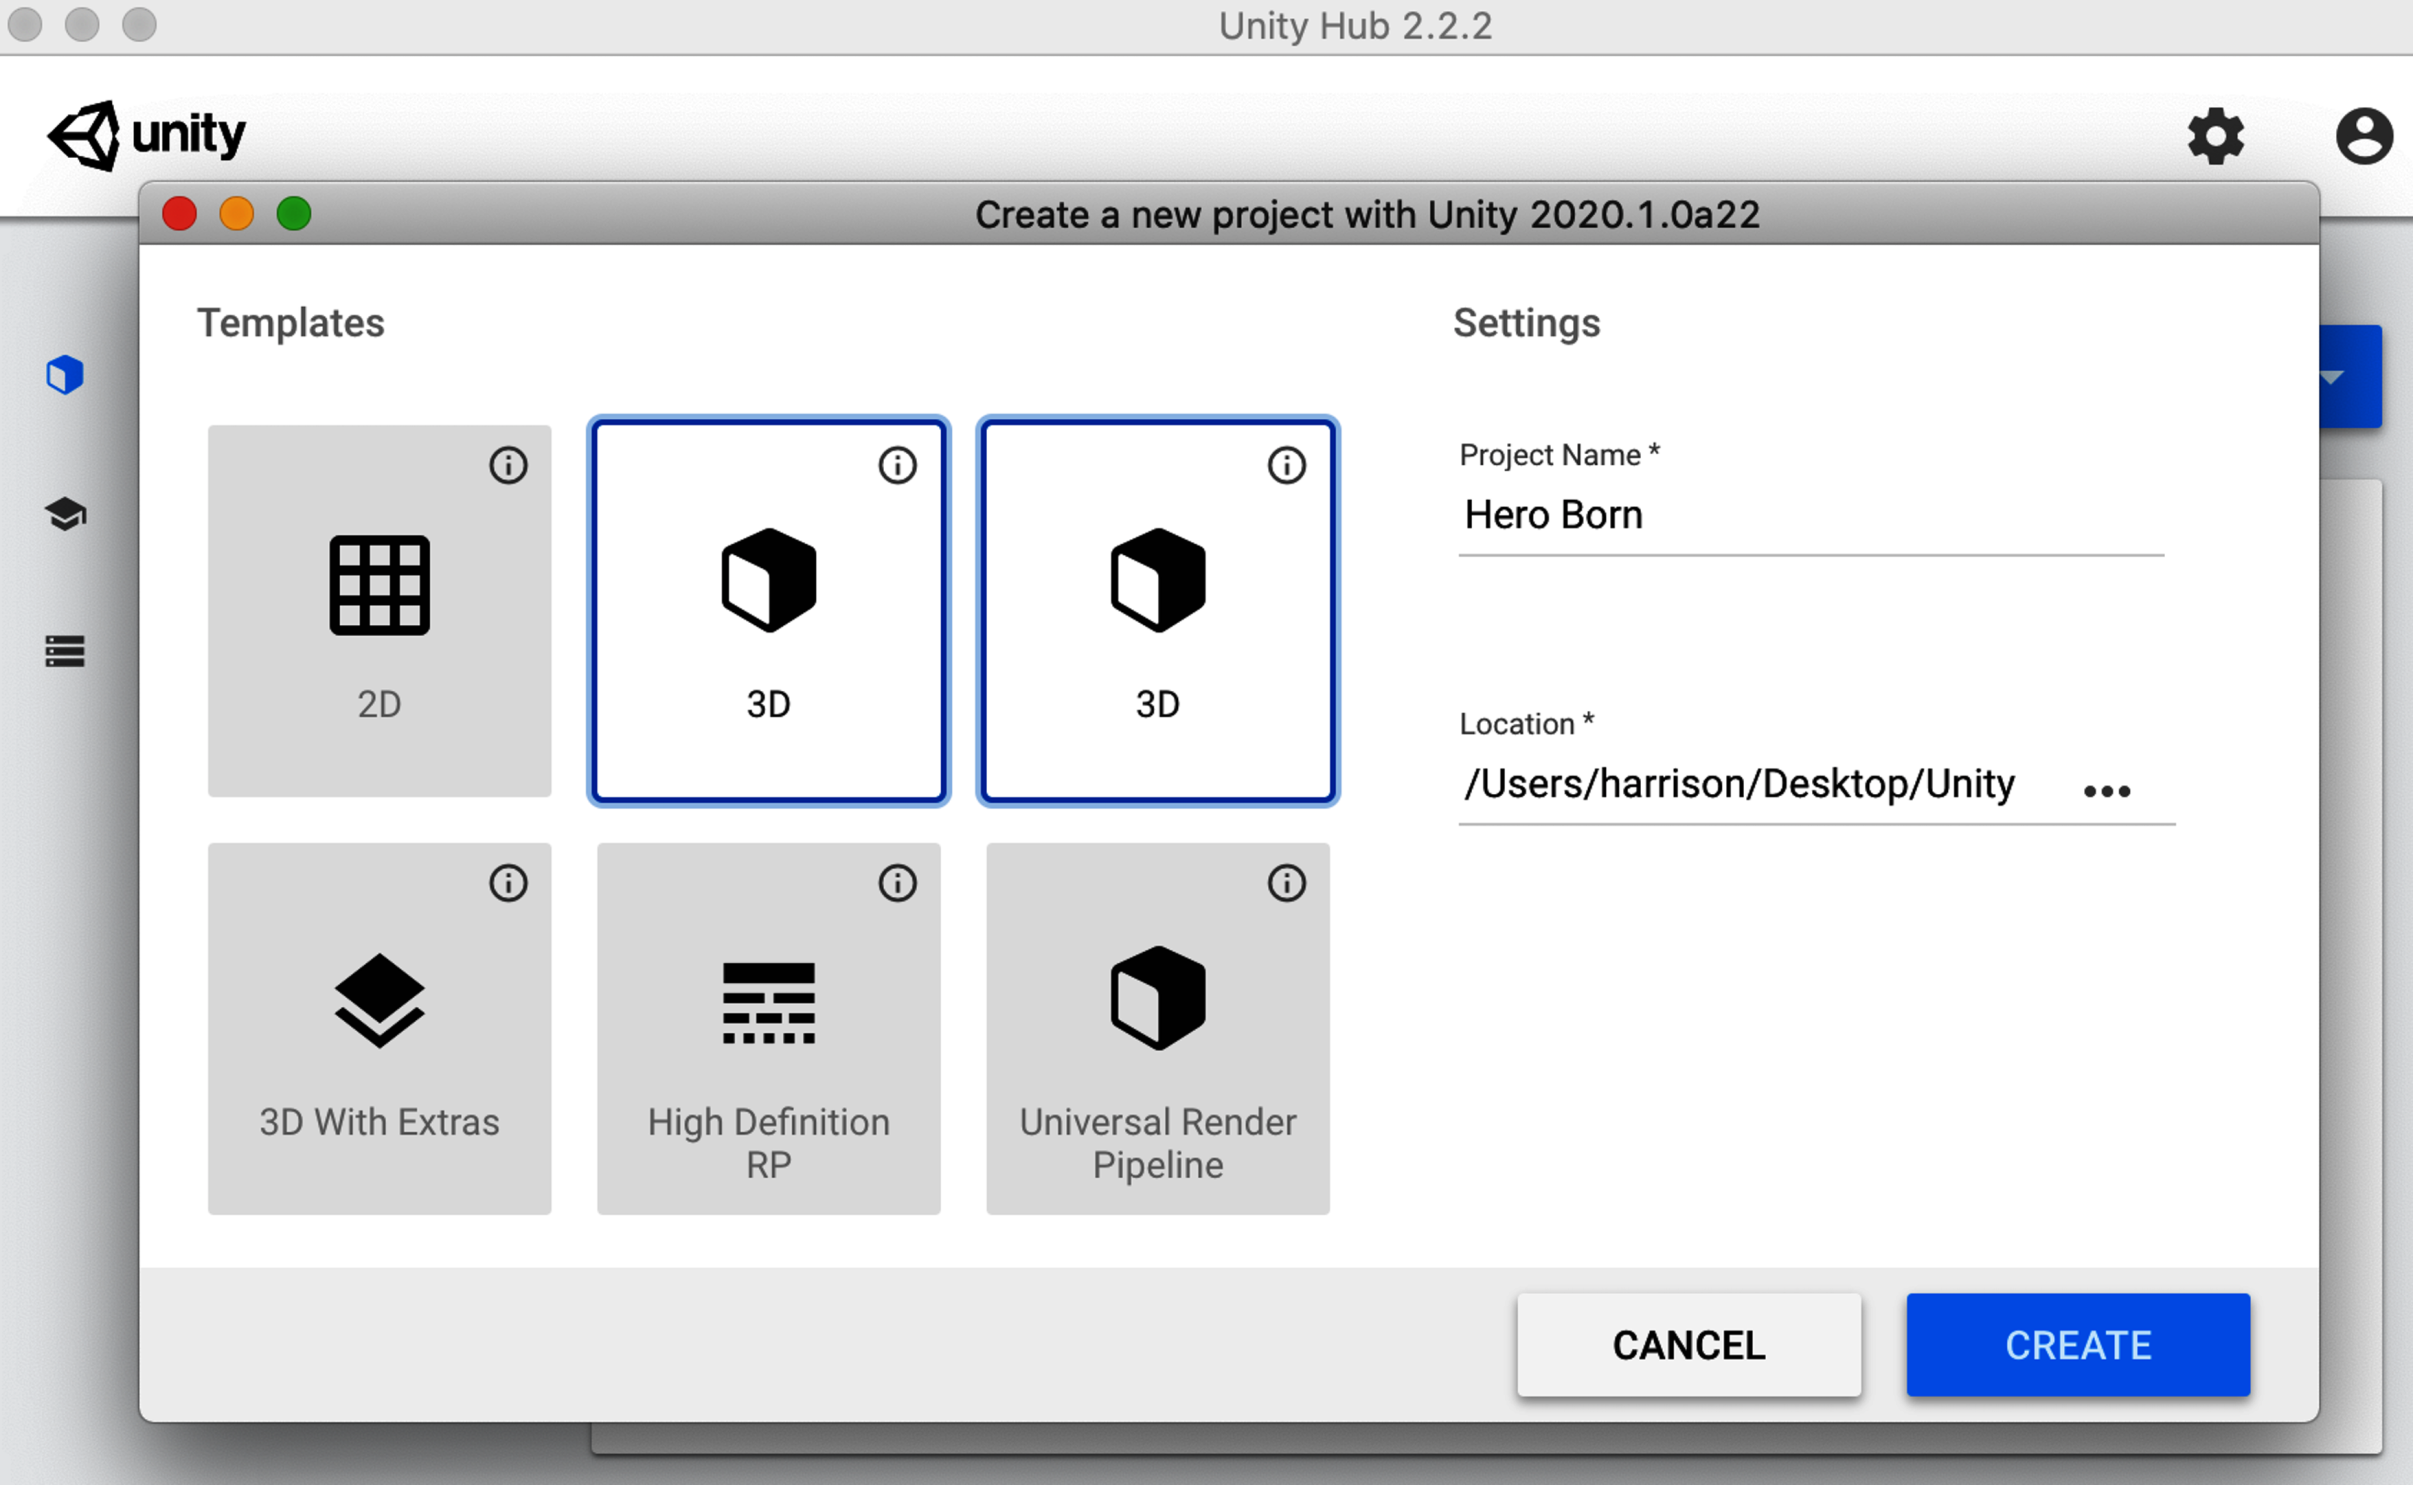Select the 2D template

click(x=379, y=611)
